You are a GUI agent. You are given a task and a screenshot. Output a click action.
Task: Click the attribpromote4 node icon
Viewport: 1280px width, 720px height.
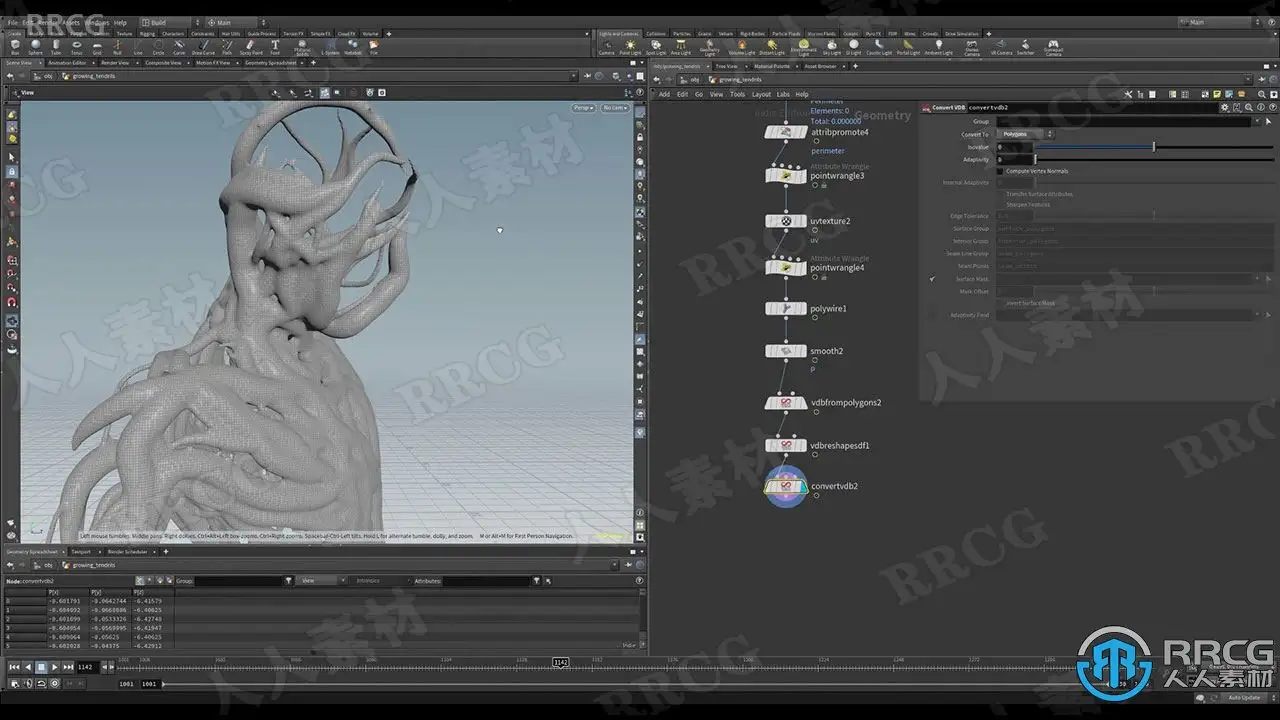(x=786, y=132)
